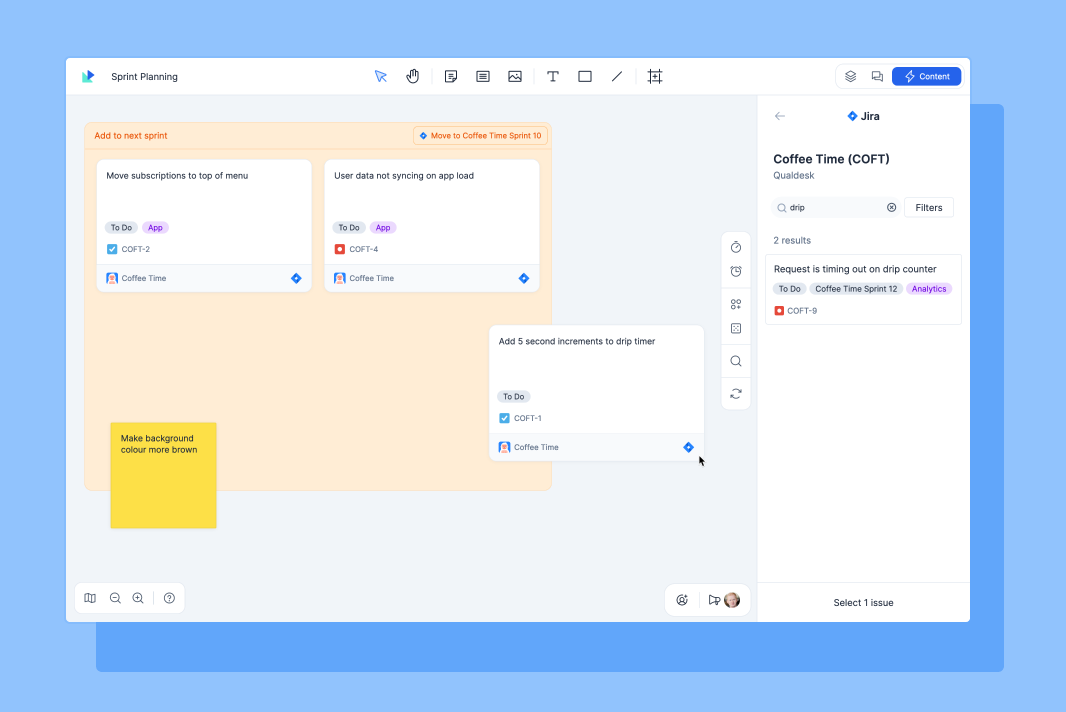
Task: Open Search from the right toolbar
Action: (x=736, y=361)
